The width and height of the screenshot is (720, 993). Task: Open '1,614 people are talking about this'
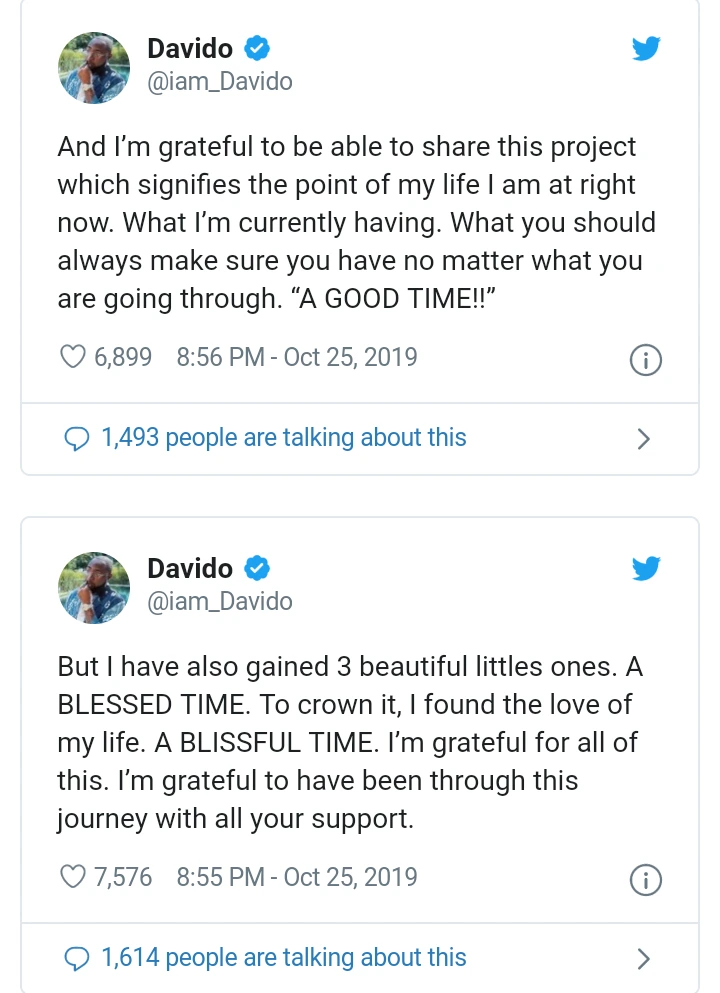click(284, 958)
